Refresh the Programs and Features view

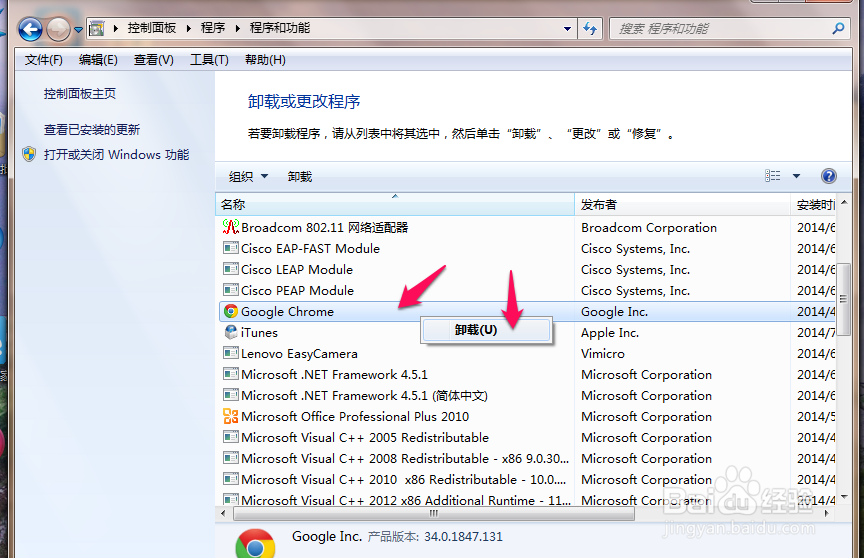click(x=590, y=29)
